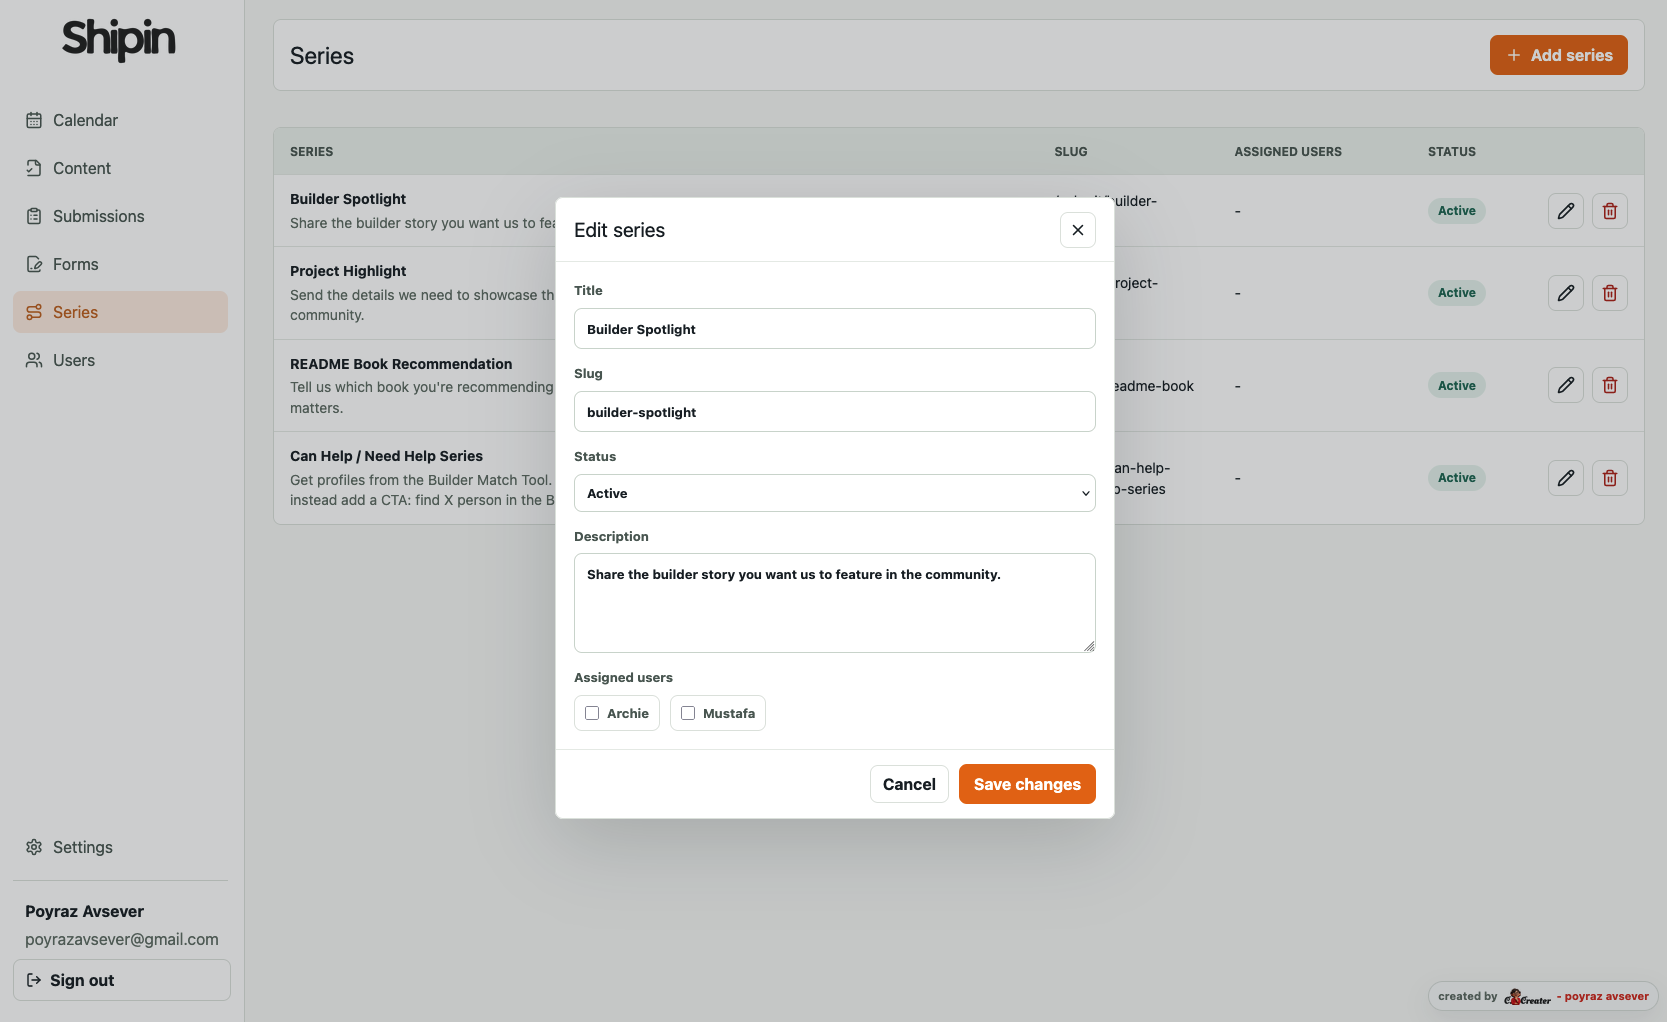Click the SLUG column header
This screenshot has height=1022, width=1667.
[x=1071, y=152]
